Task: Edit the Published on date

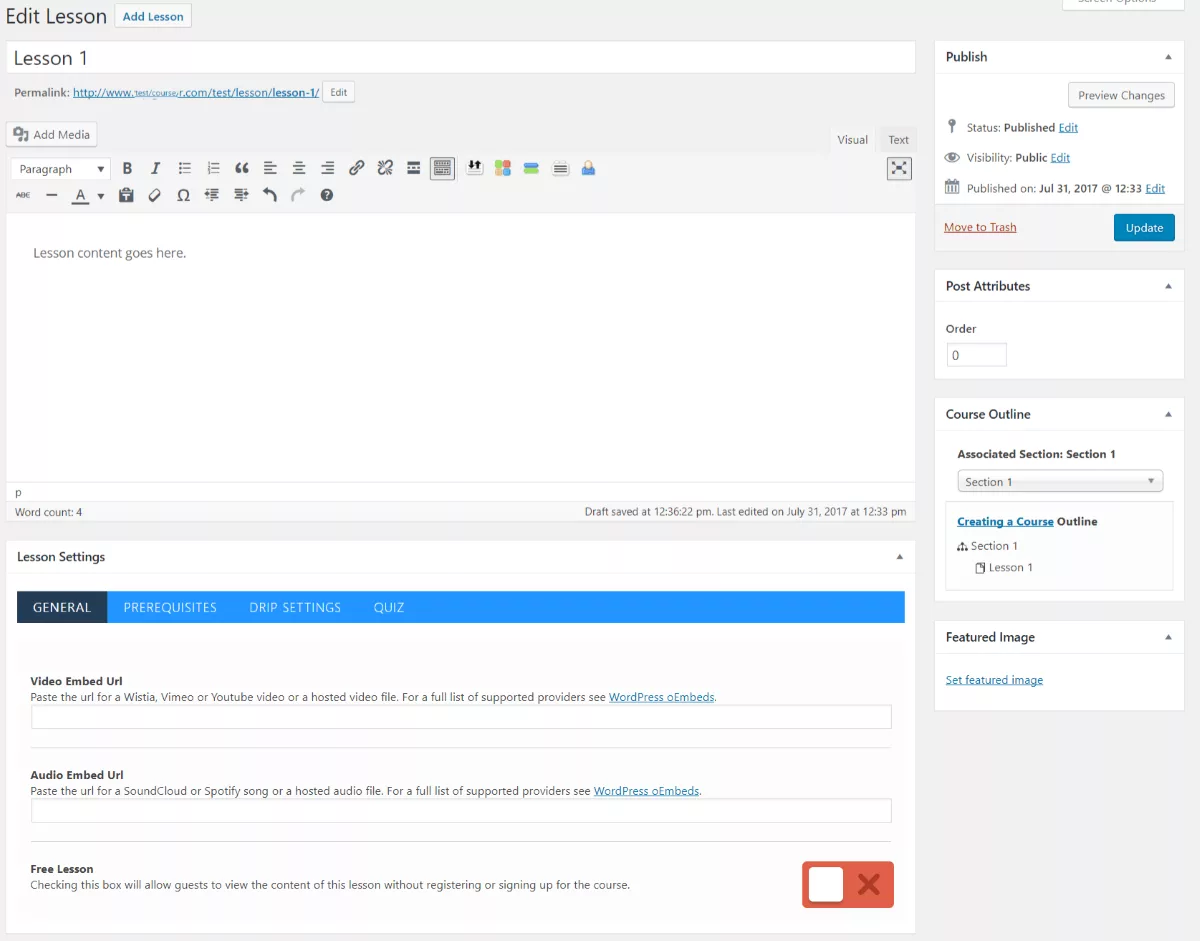Action: 1155,188
